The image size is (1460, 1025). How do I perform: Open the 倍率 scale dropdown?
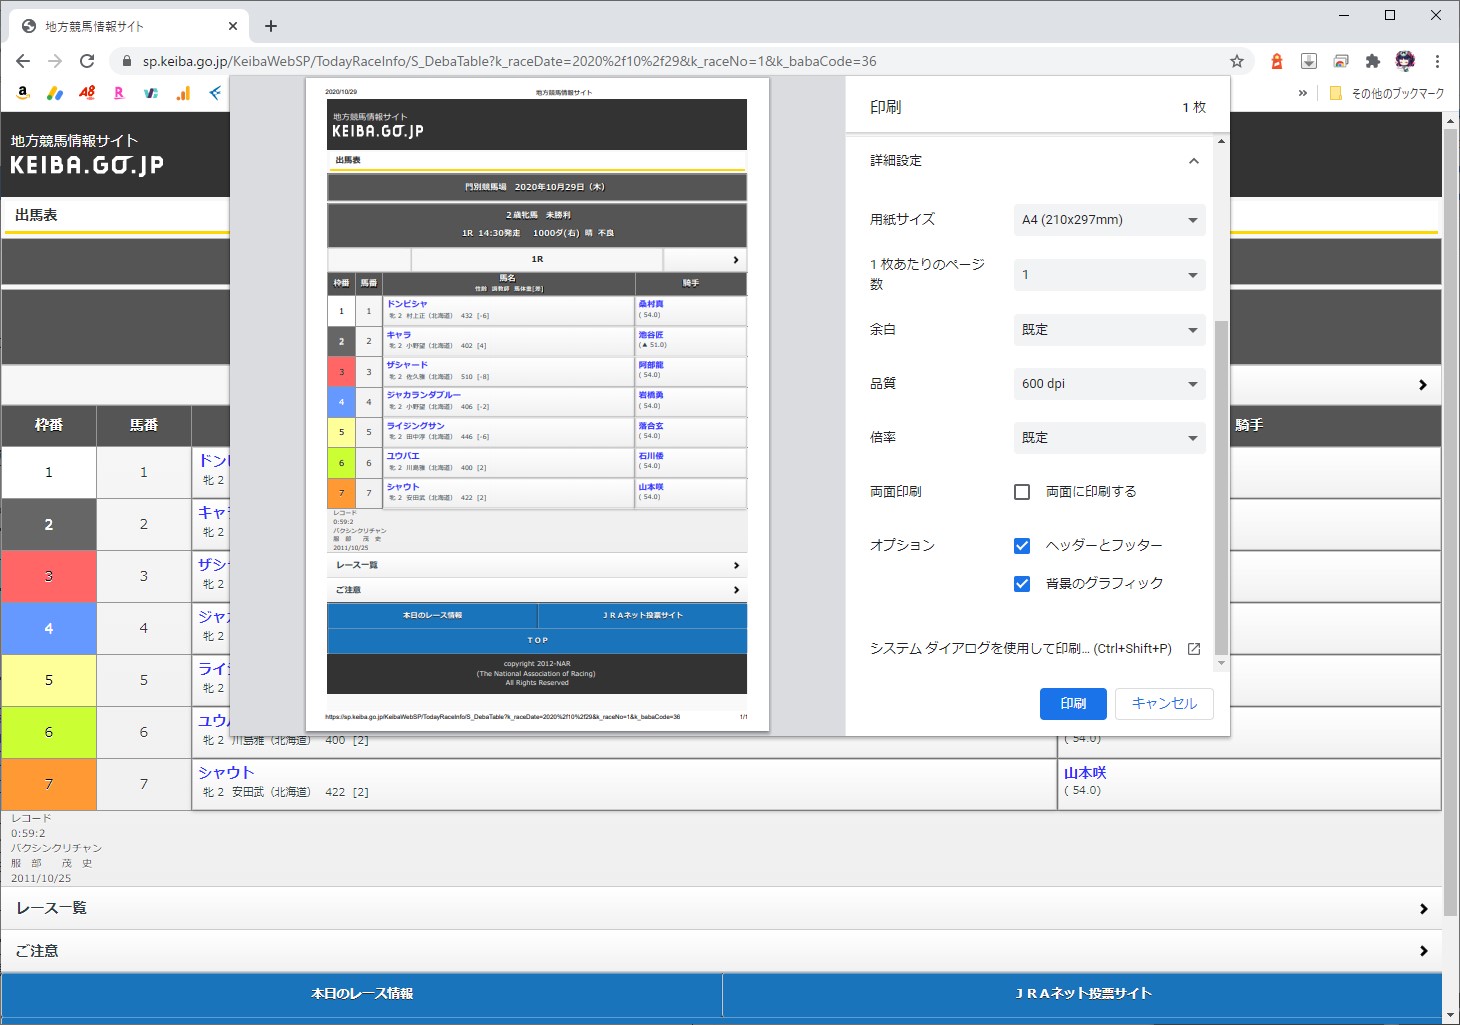tap(1110, 438)
